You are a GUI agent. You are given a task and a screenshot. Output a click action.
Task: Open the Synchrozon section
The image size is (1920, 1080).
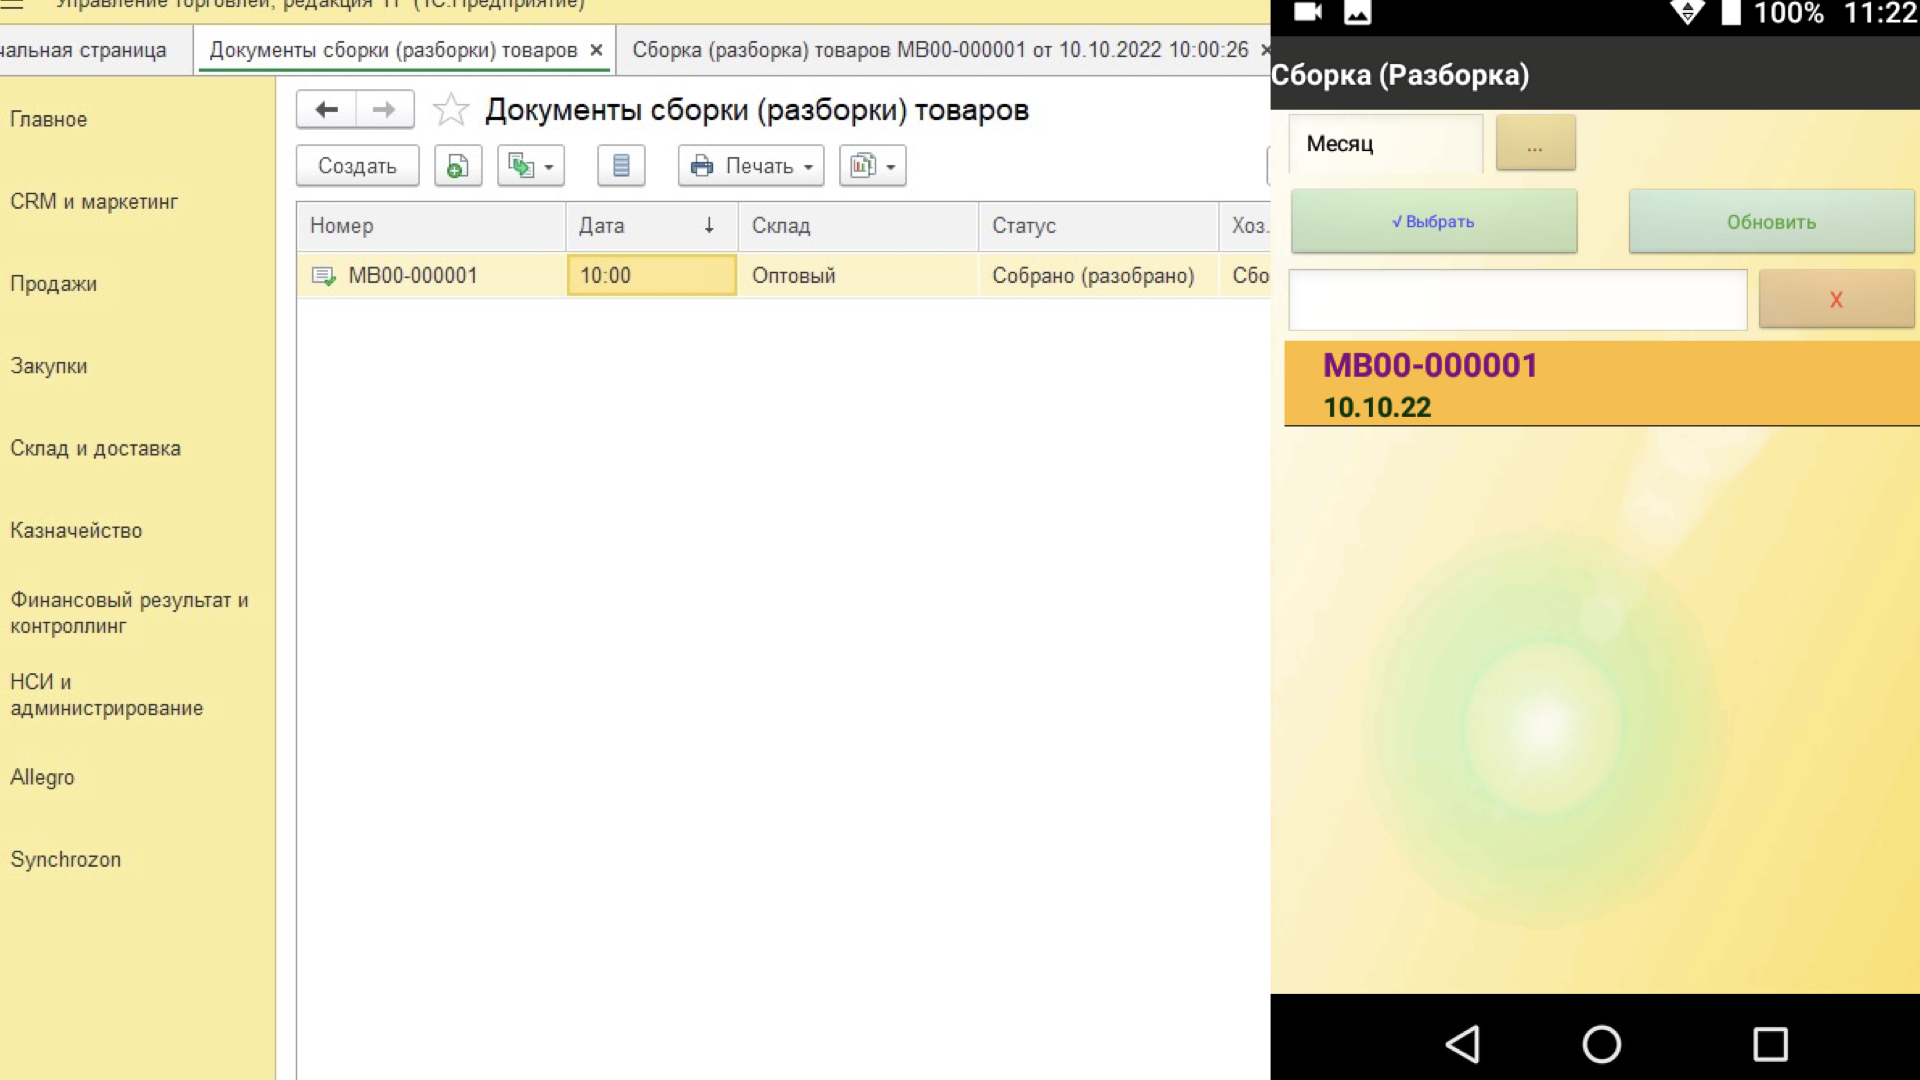coord(66,859)
